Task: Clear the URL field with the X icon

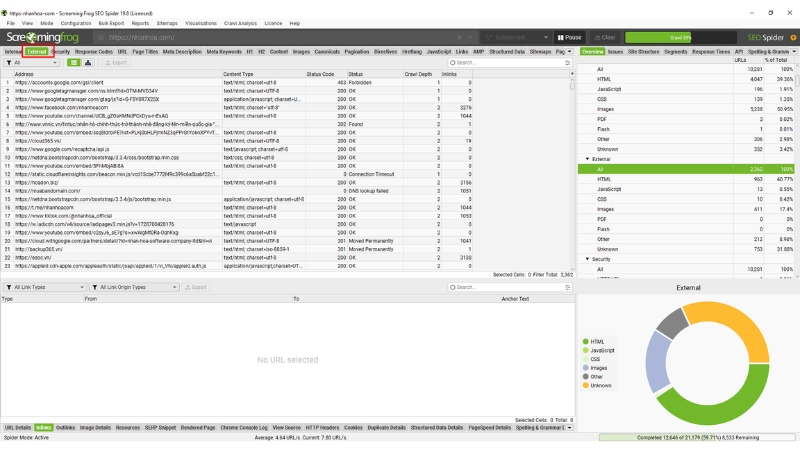Action: [x=459, y=37]
